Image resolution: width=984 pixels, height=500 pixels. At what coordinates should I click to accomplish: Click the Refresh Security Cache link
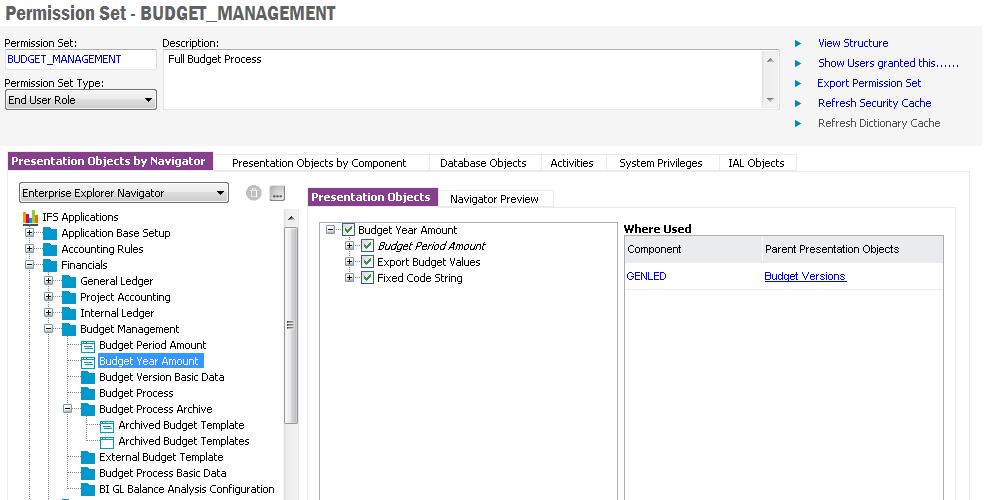pyautogui.click(x=874, y=104)
